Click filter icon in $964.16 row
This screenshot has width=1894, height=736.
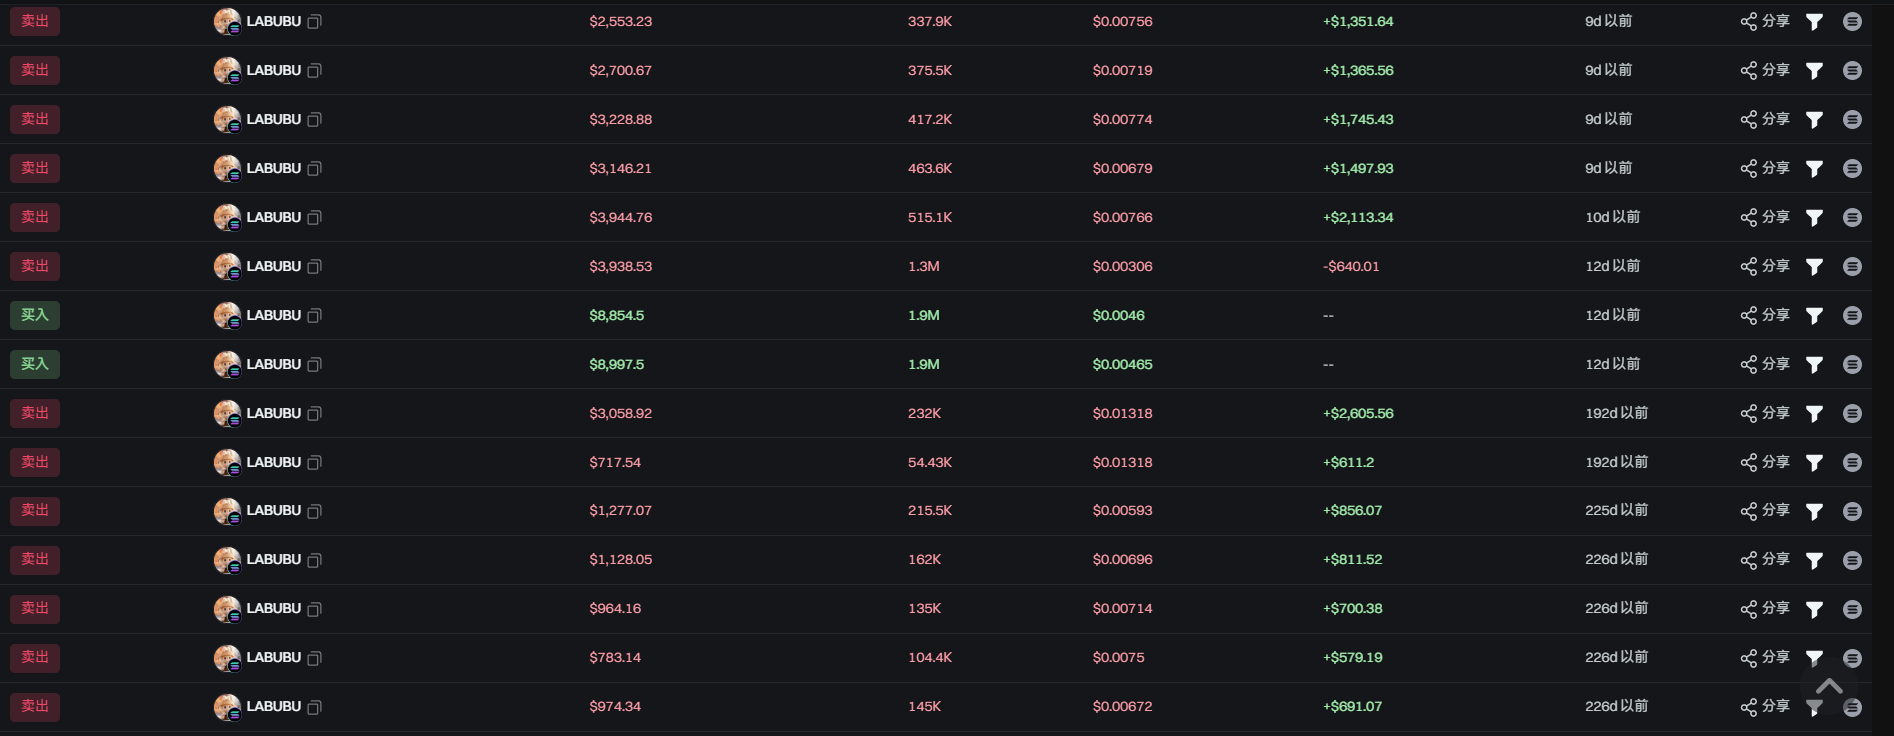[1814, 609]
